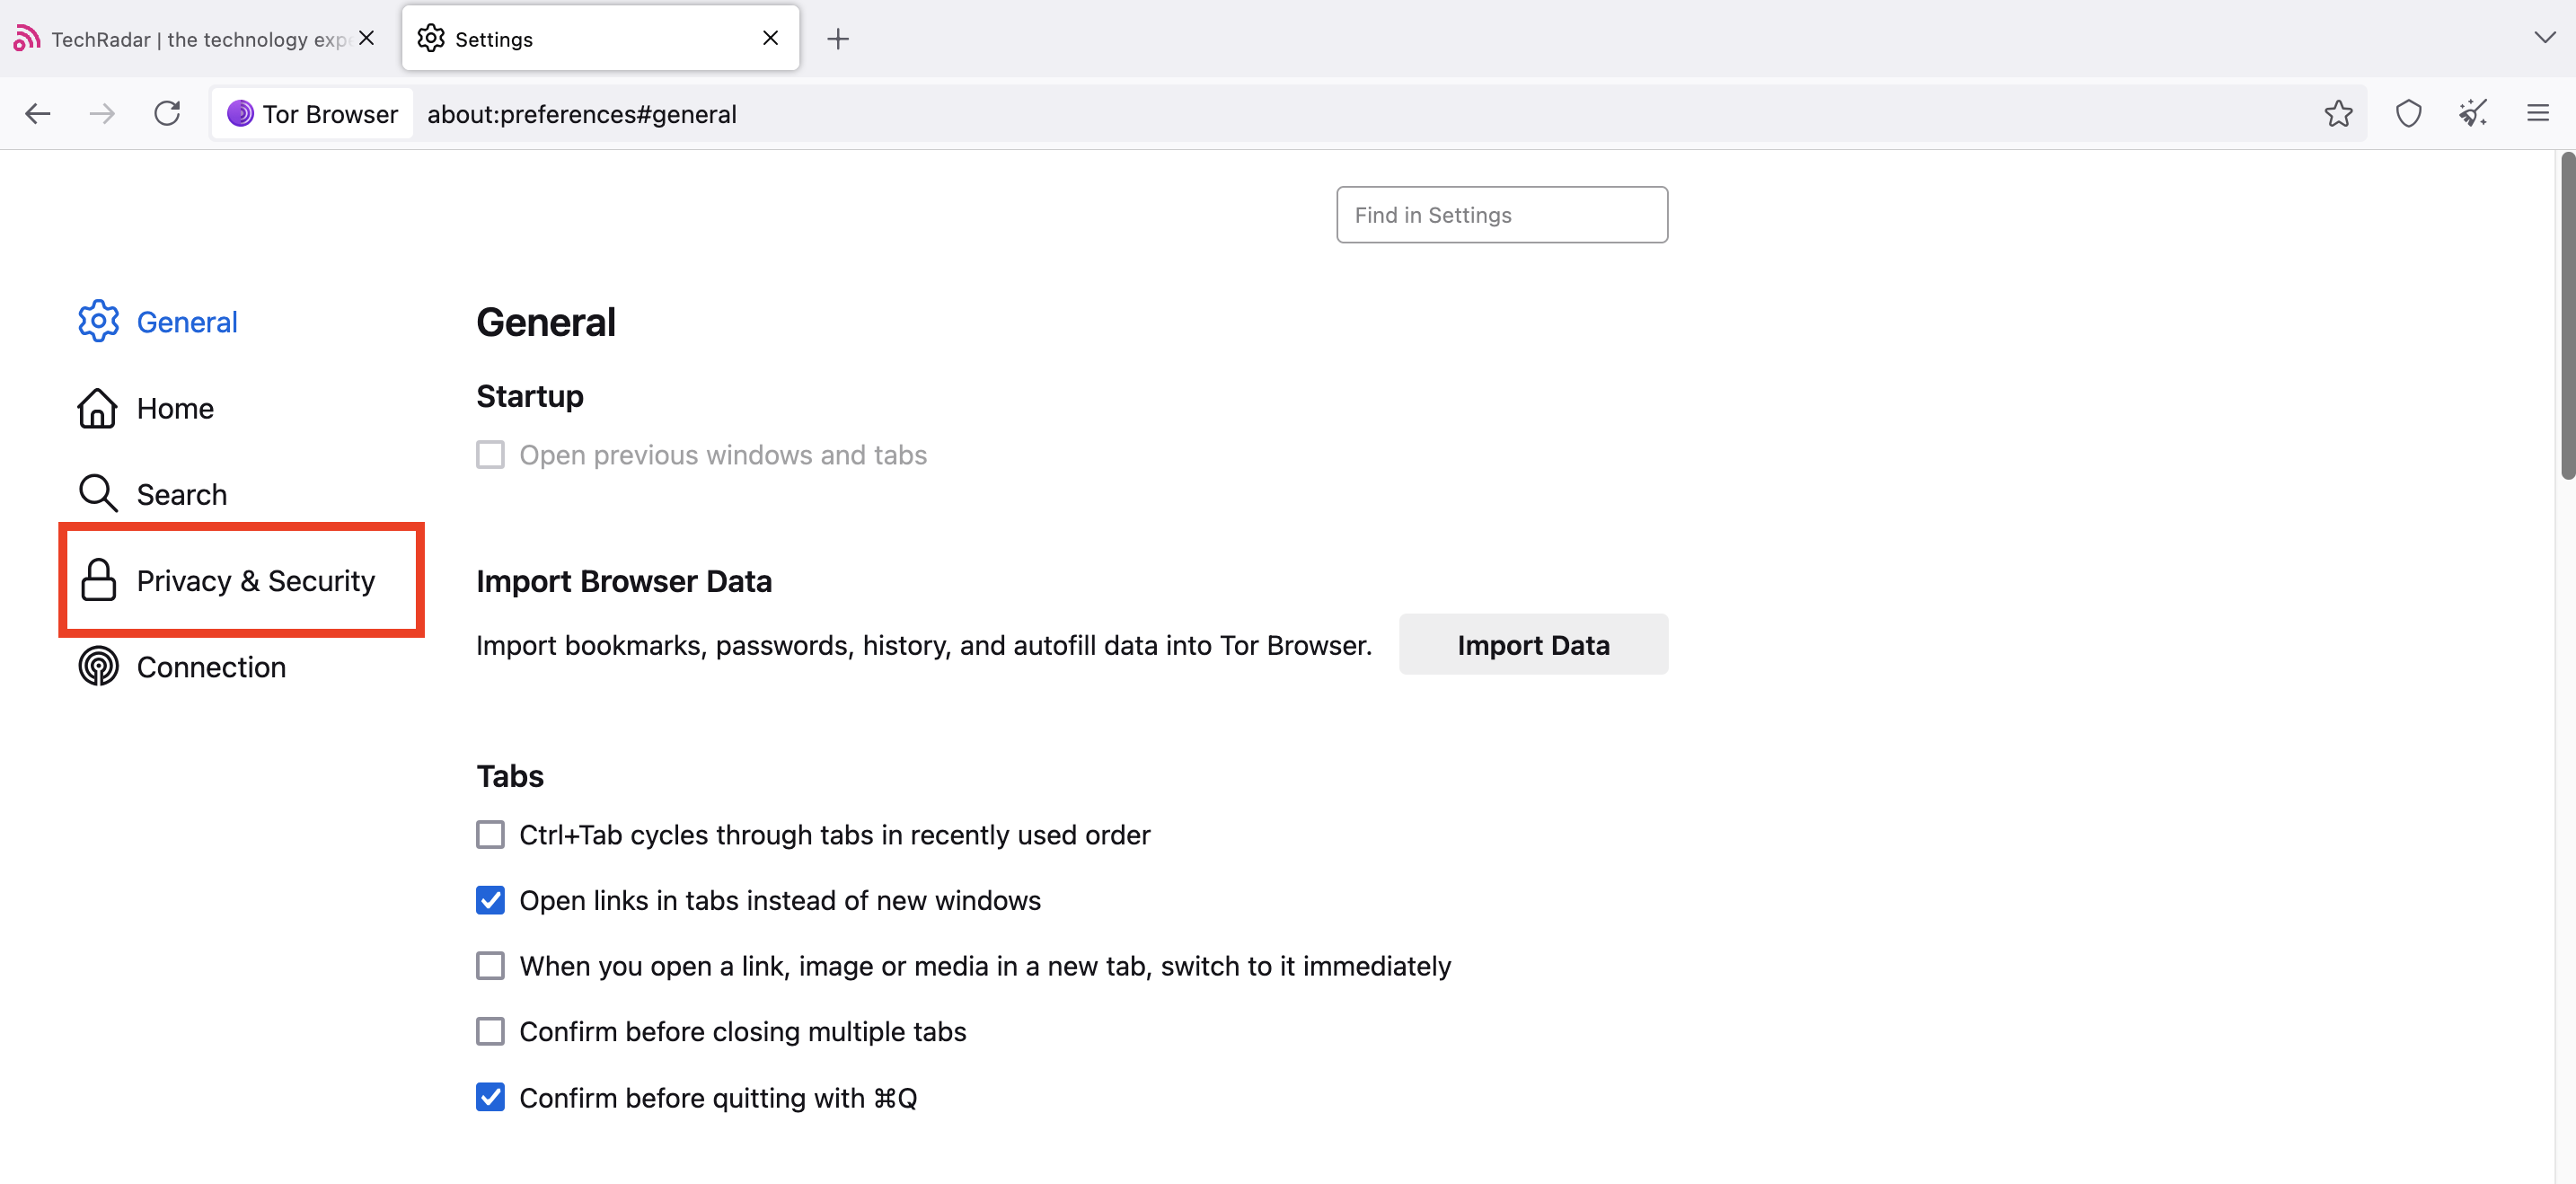Screen dimensions: 2576x1184
Task: Enable switch to new tab immediately
Action: pos(490,966)
